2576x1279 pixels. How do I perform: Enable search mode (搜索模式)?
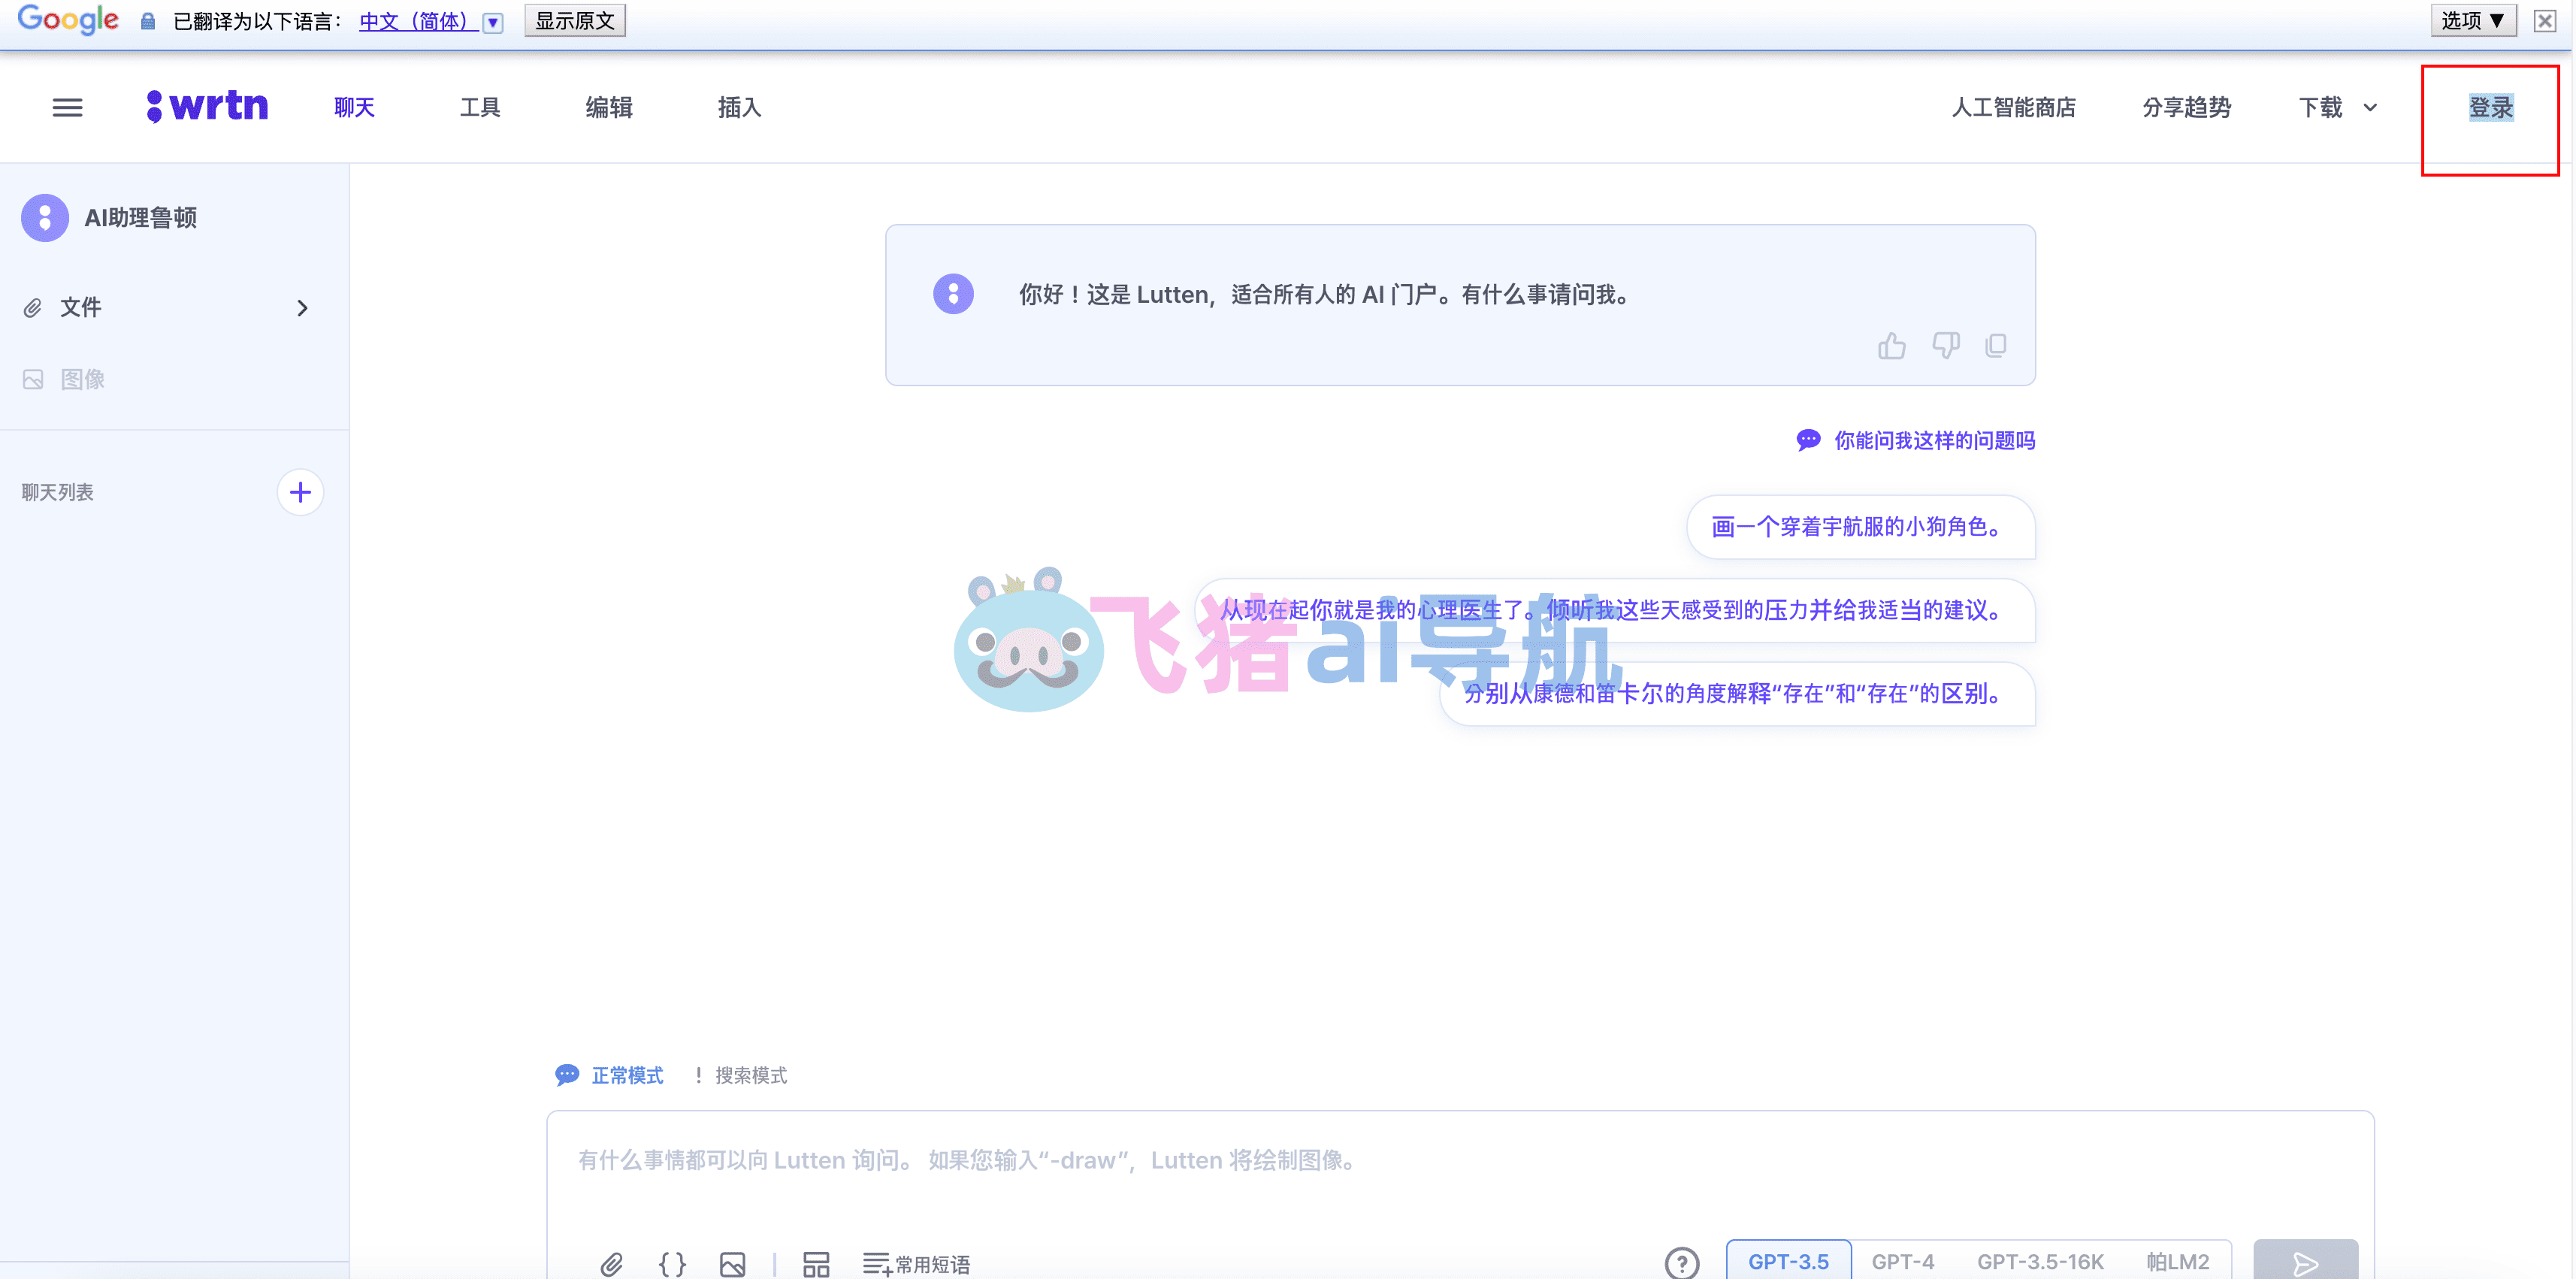click(x=750, y=1075)
